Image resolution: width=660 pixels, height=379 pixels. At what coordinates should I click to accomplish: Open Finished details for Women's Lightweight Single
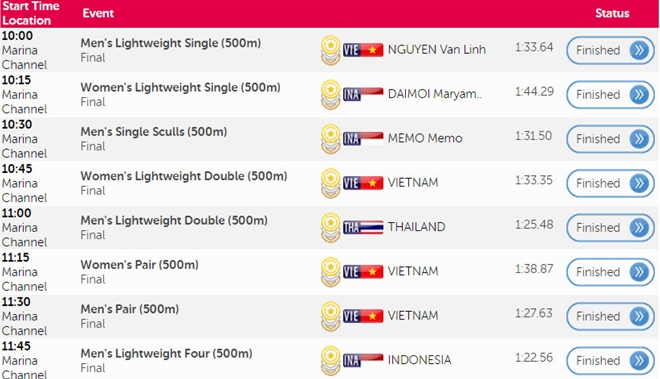coord(610,94)
